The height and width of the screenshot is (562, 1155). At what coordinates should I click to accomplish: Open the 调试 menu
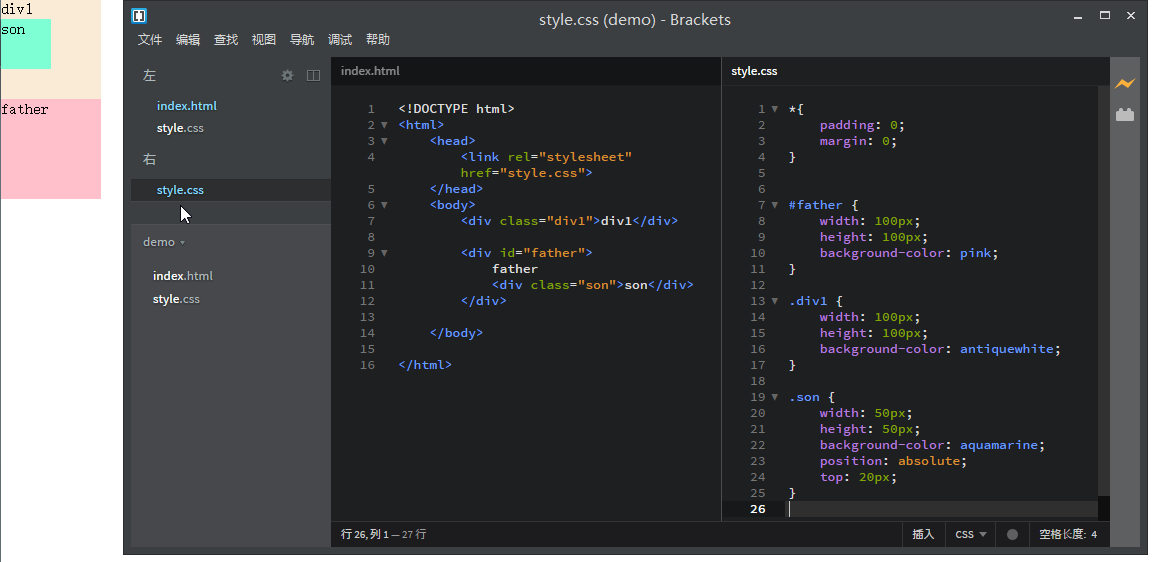tap(340, 40)
